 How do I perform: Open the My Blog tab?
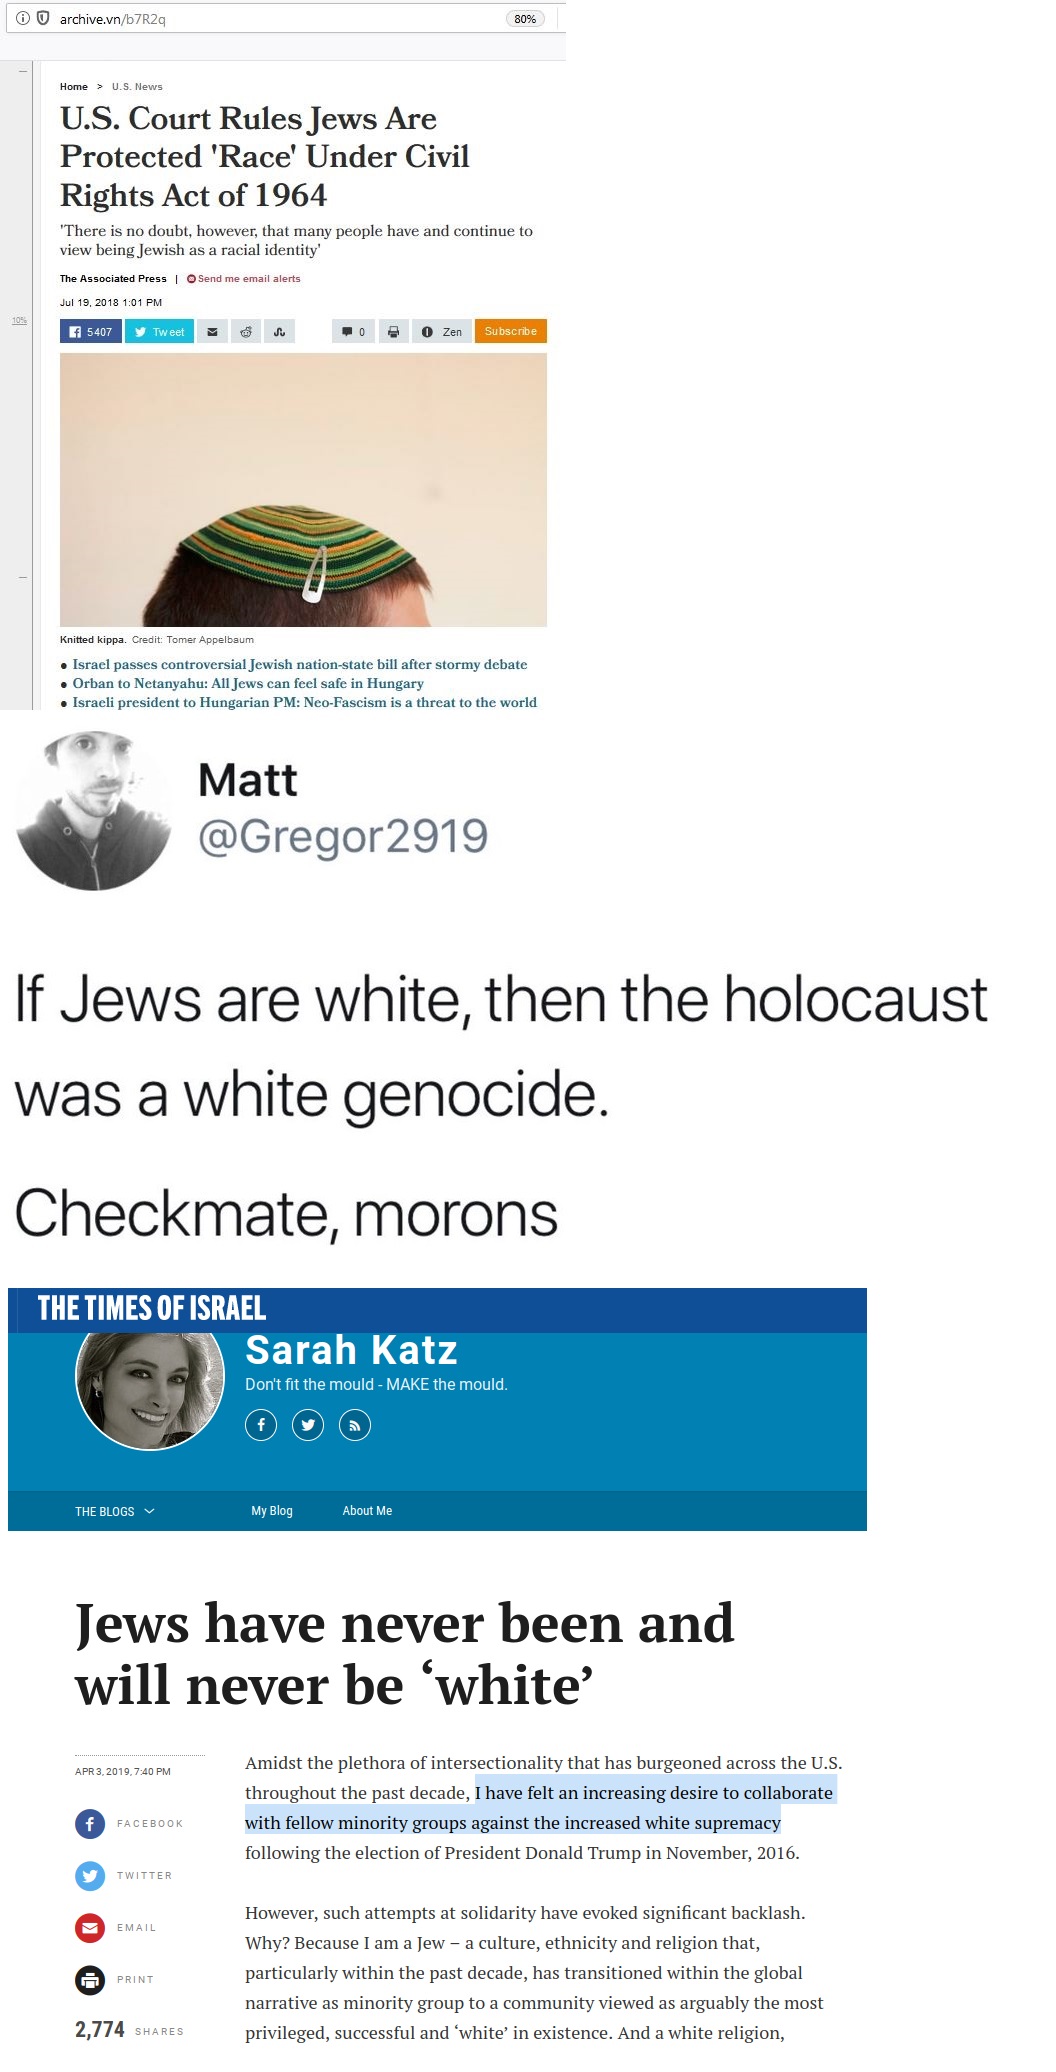click(x=272, y=1511)
